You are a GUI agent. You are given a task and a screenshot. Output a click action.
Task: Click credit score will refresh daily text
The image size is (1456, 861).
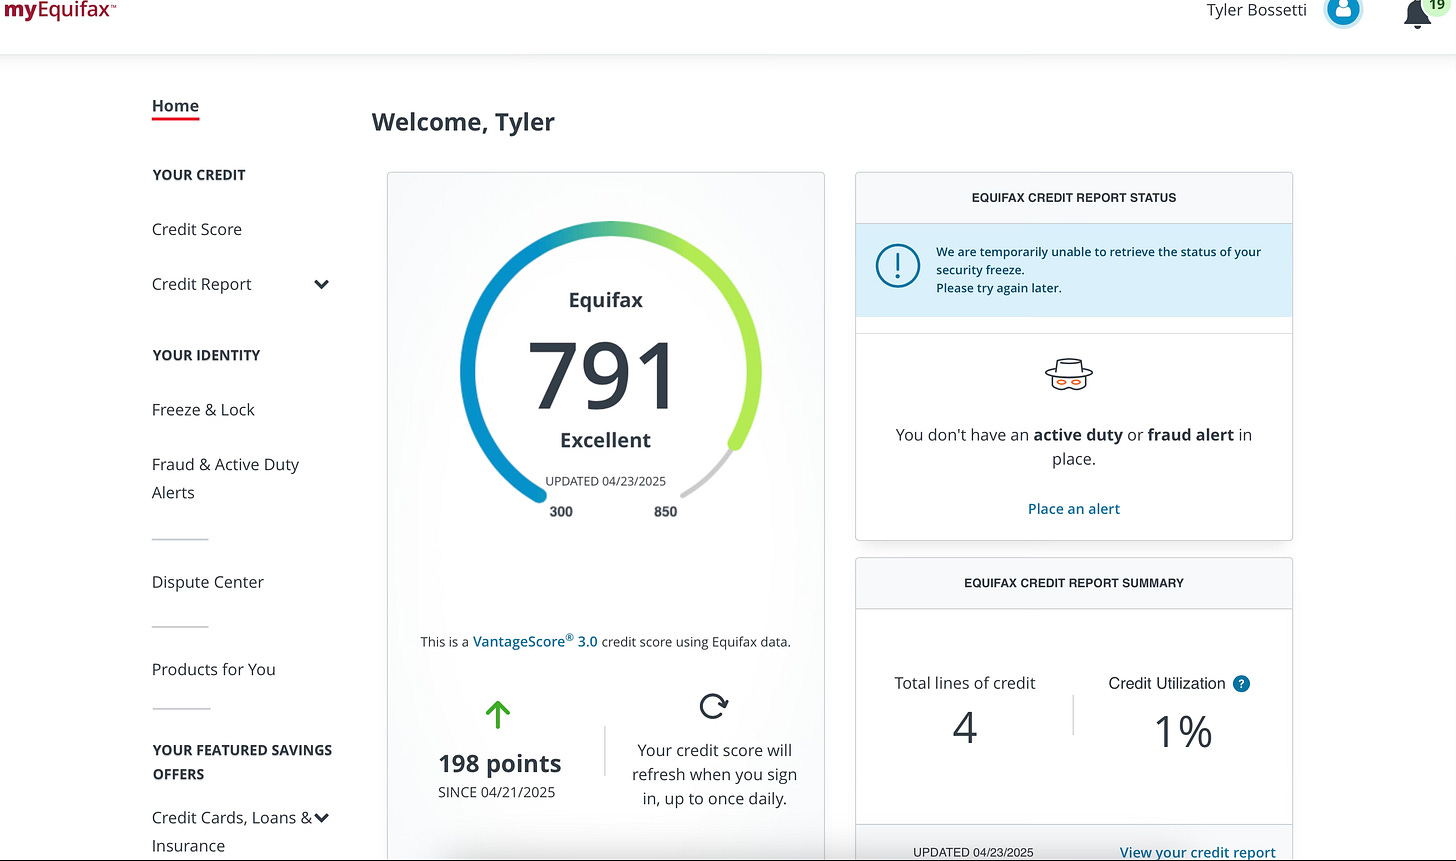[714, 775]
